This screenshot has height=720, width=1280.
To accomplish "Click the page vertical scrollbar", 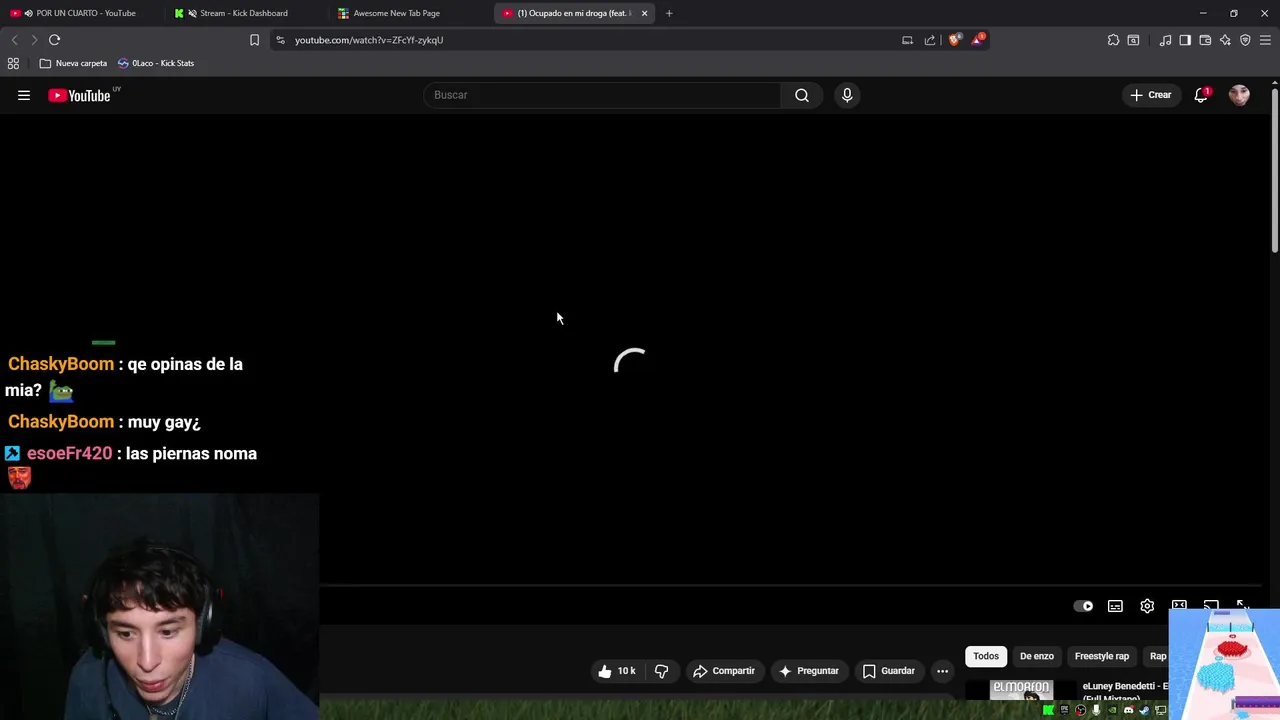I will click(x=1274, y=170).
